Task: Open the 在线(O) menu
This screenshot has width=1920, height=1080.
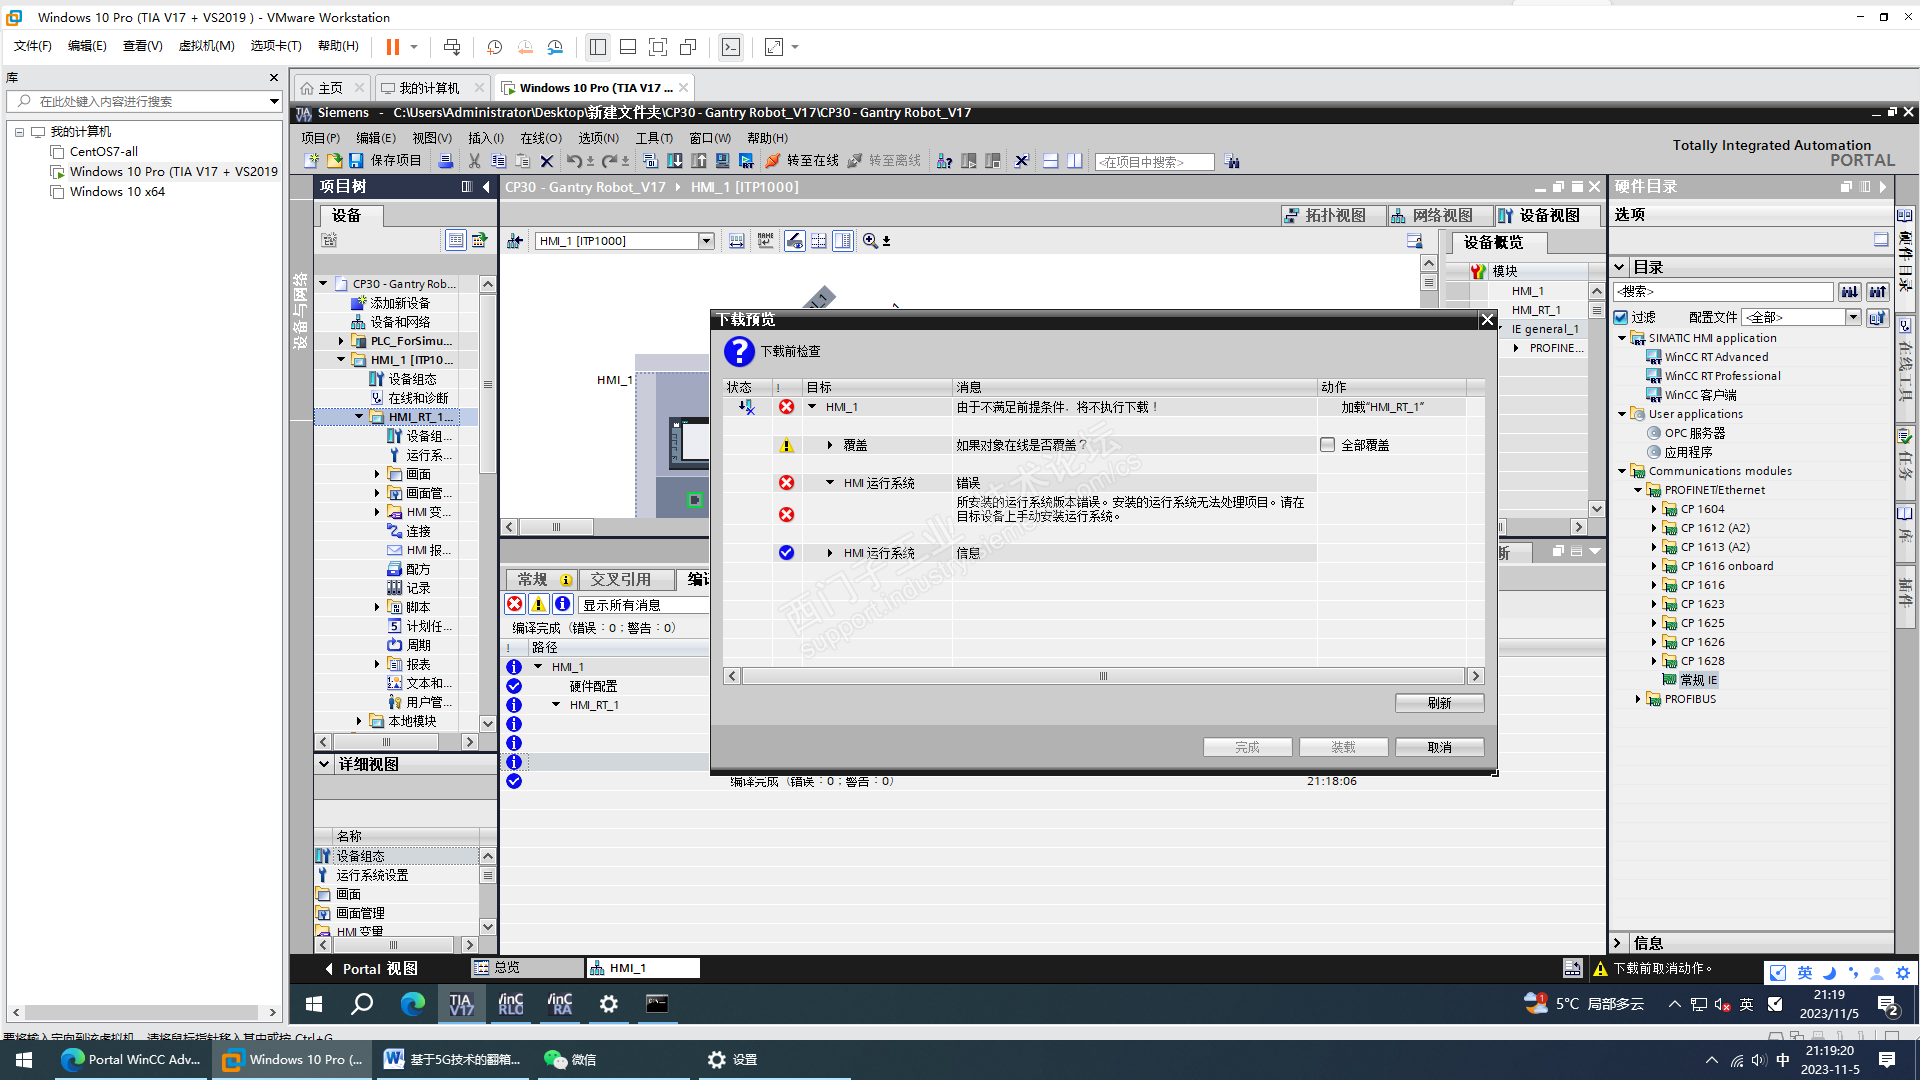Action: tap(540, 138)
